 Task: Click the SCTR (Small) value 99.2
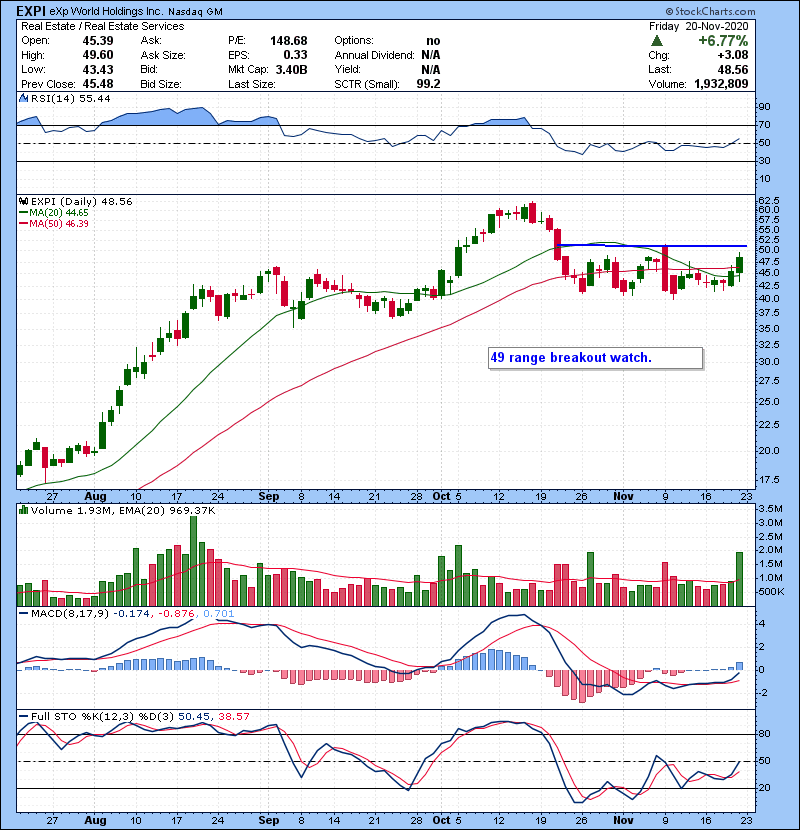click(428, 84)
